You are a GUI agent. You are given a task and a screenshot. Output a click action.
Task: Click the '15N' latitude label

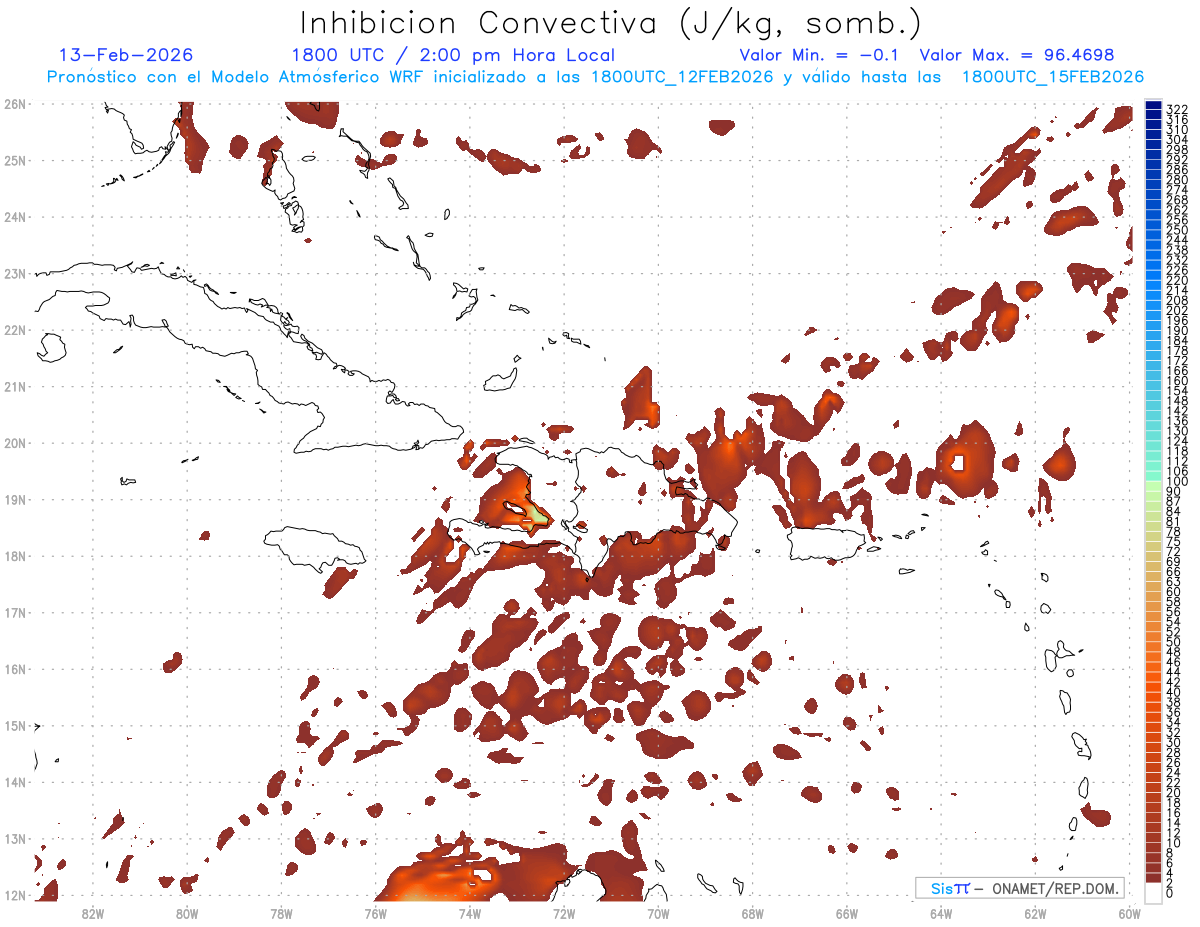pos(14,726)
